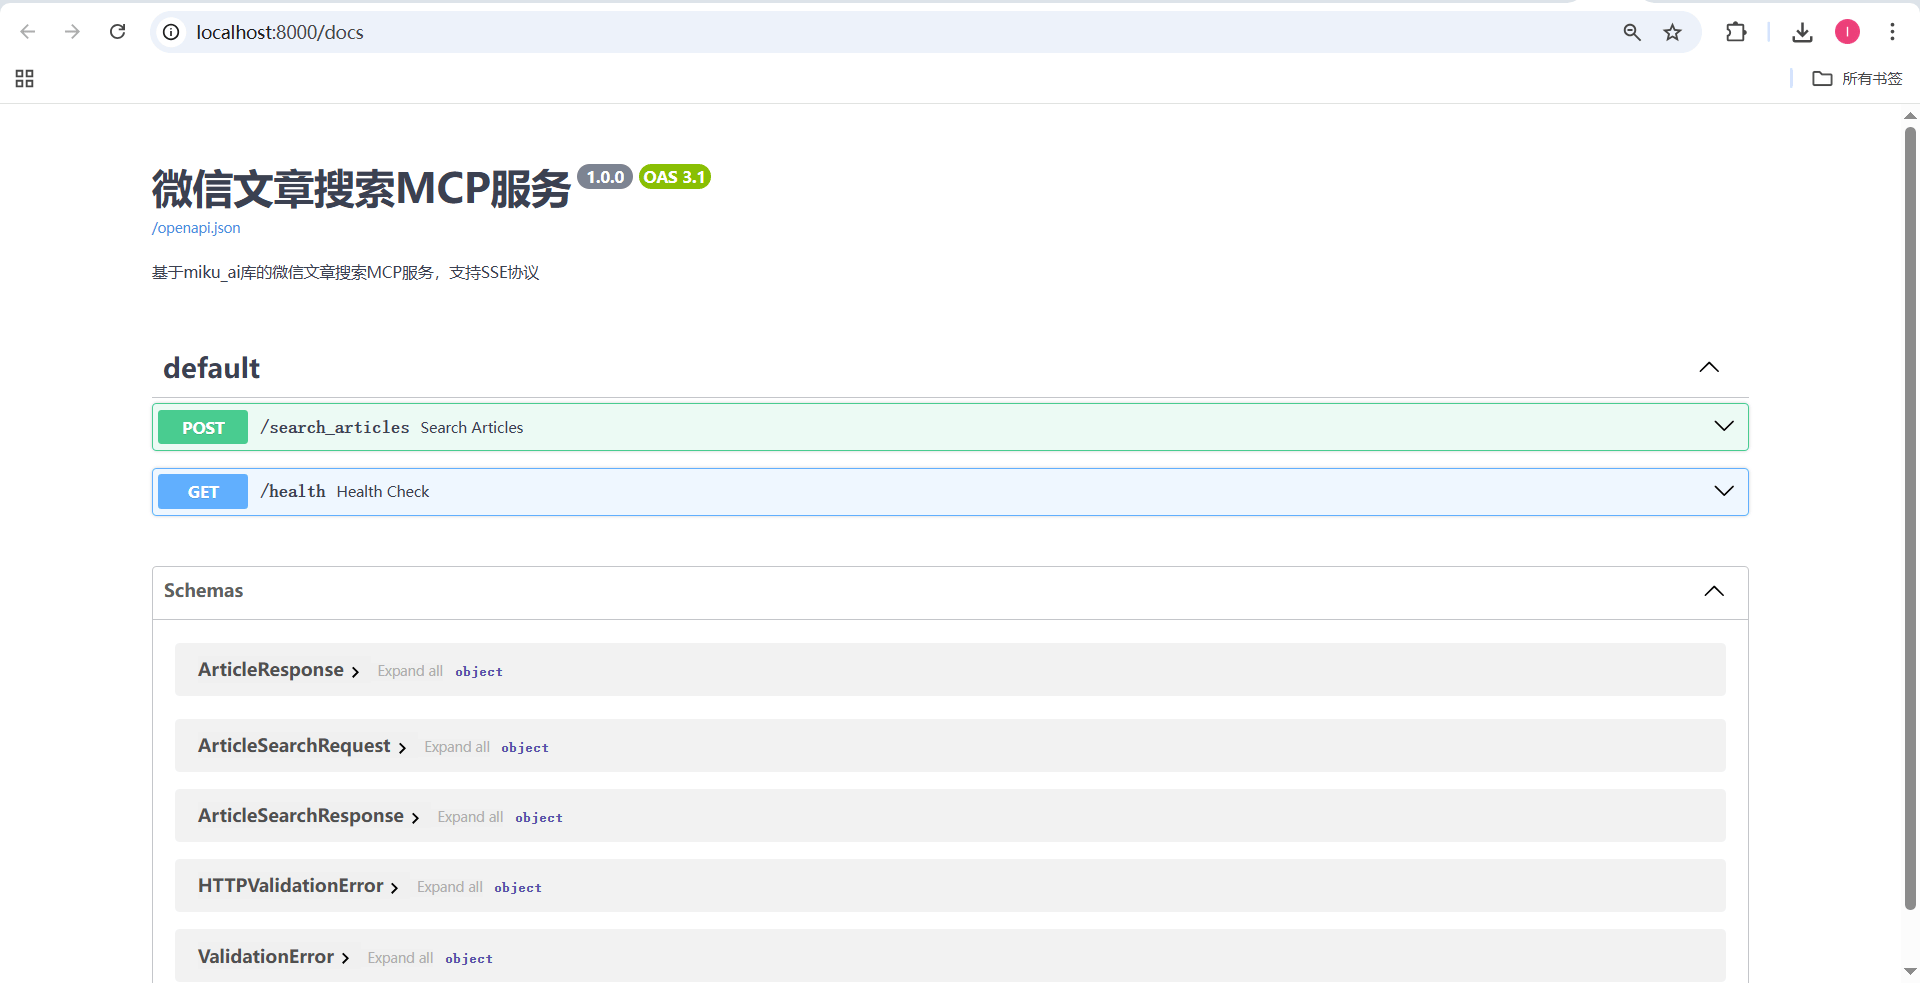
Task: Open the zoom magnifier in address bar
Action: tap(1632, 32)
